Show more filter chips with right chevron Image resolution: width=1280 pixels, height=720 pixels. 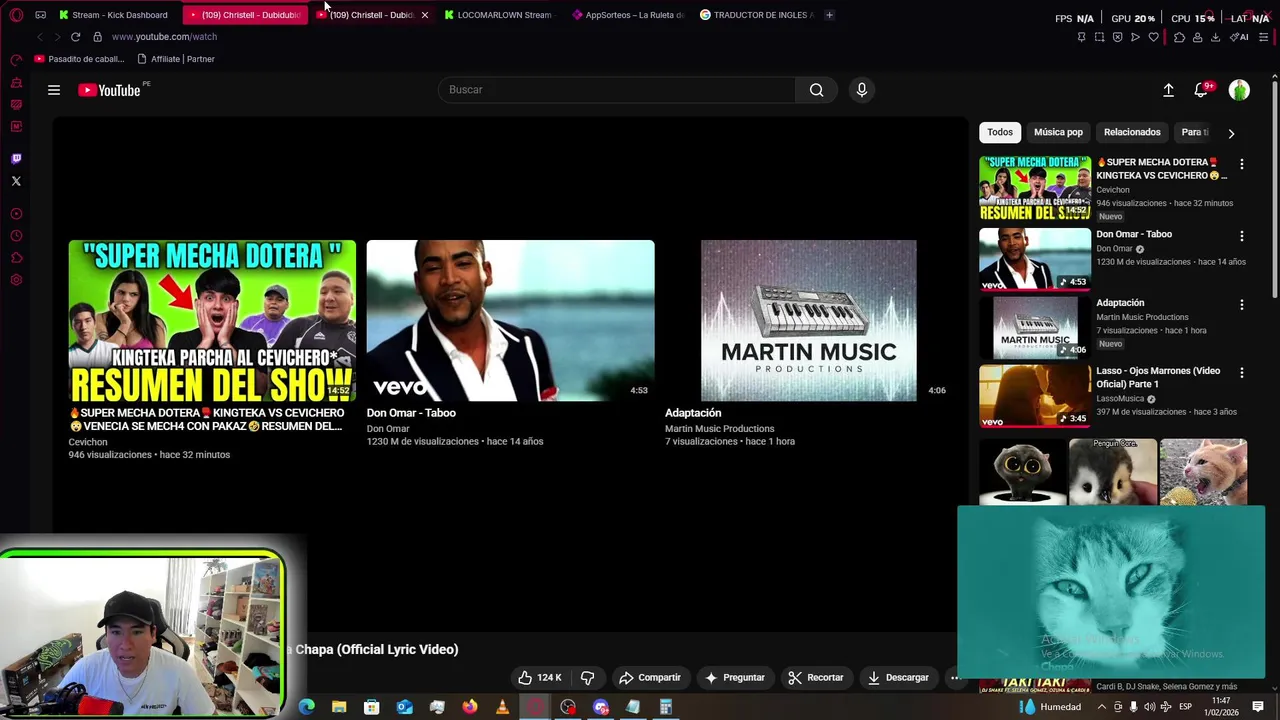pos(1231,133)
